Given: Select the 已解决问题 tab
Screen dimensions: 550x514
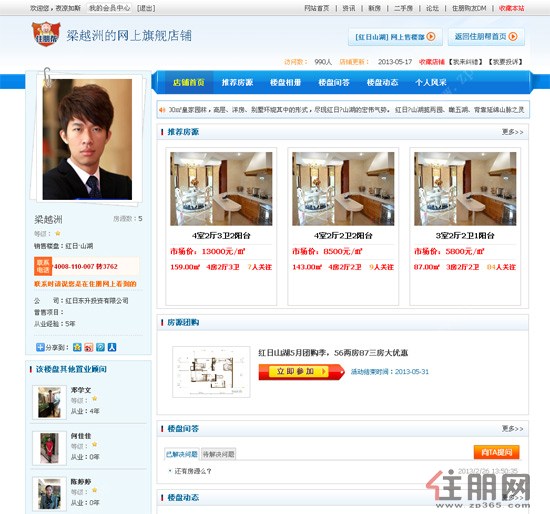Looking at the screenshot, I should [x=182, y=454].
